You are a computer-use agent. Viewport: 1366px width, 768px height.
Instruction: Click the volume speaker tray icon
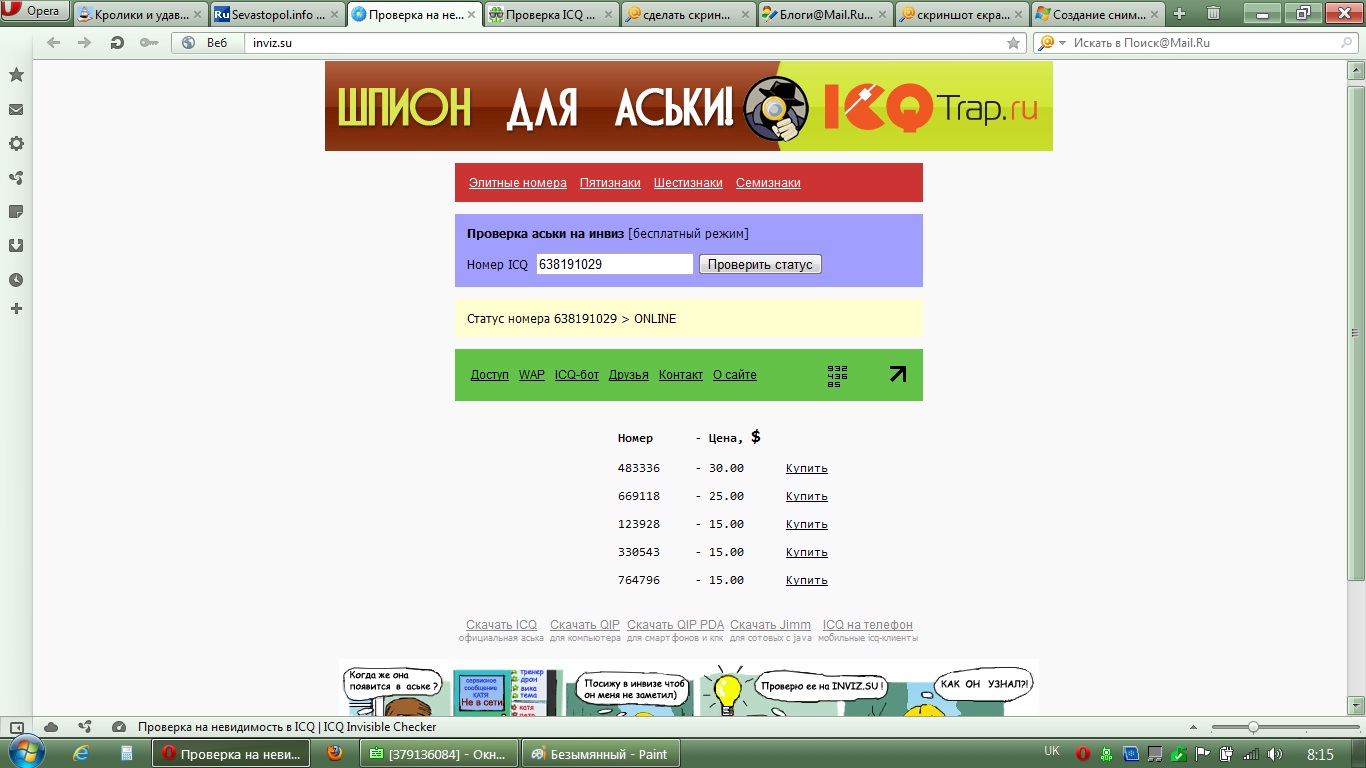click(x=1275, y=754)
